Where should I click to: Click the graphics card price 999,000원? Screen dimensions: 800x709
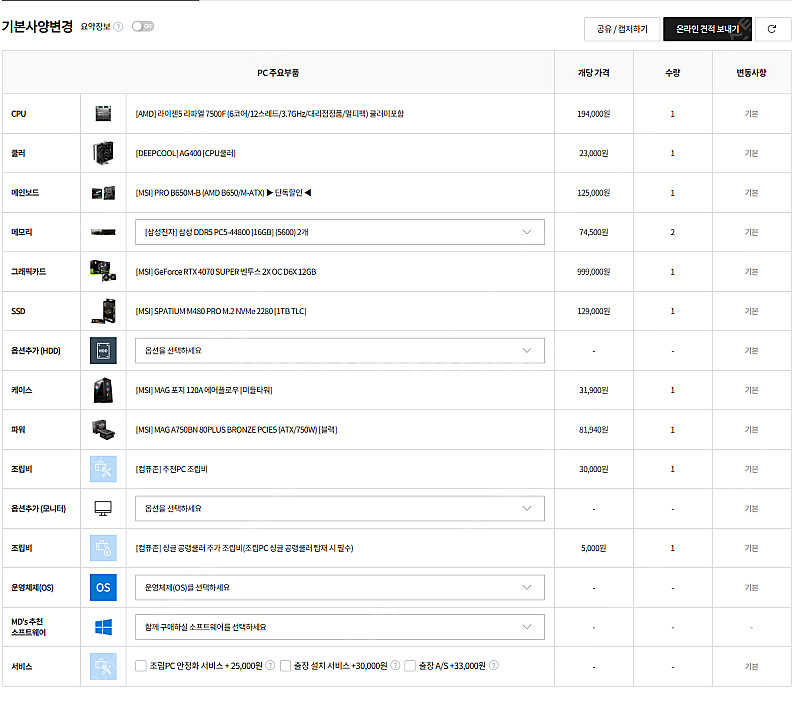pos(593,272)
